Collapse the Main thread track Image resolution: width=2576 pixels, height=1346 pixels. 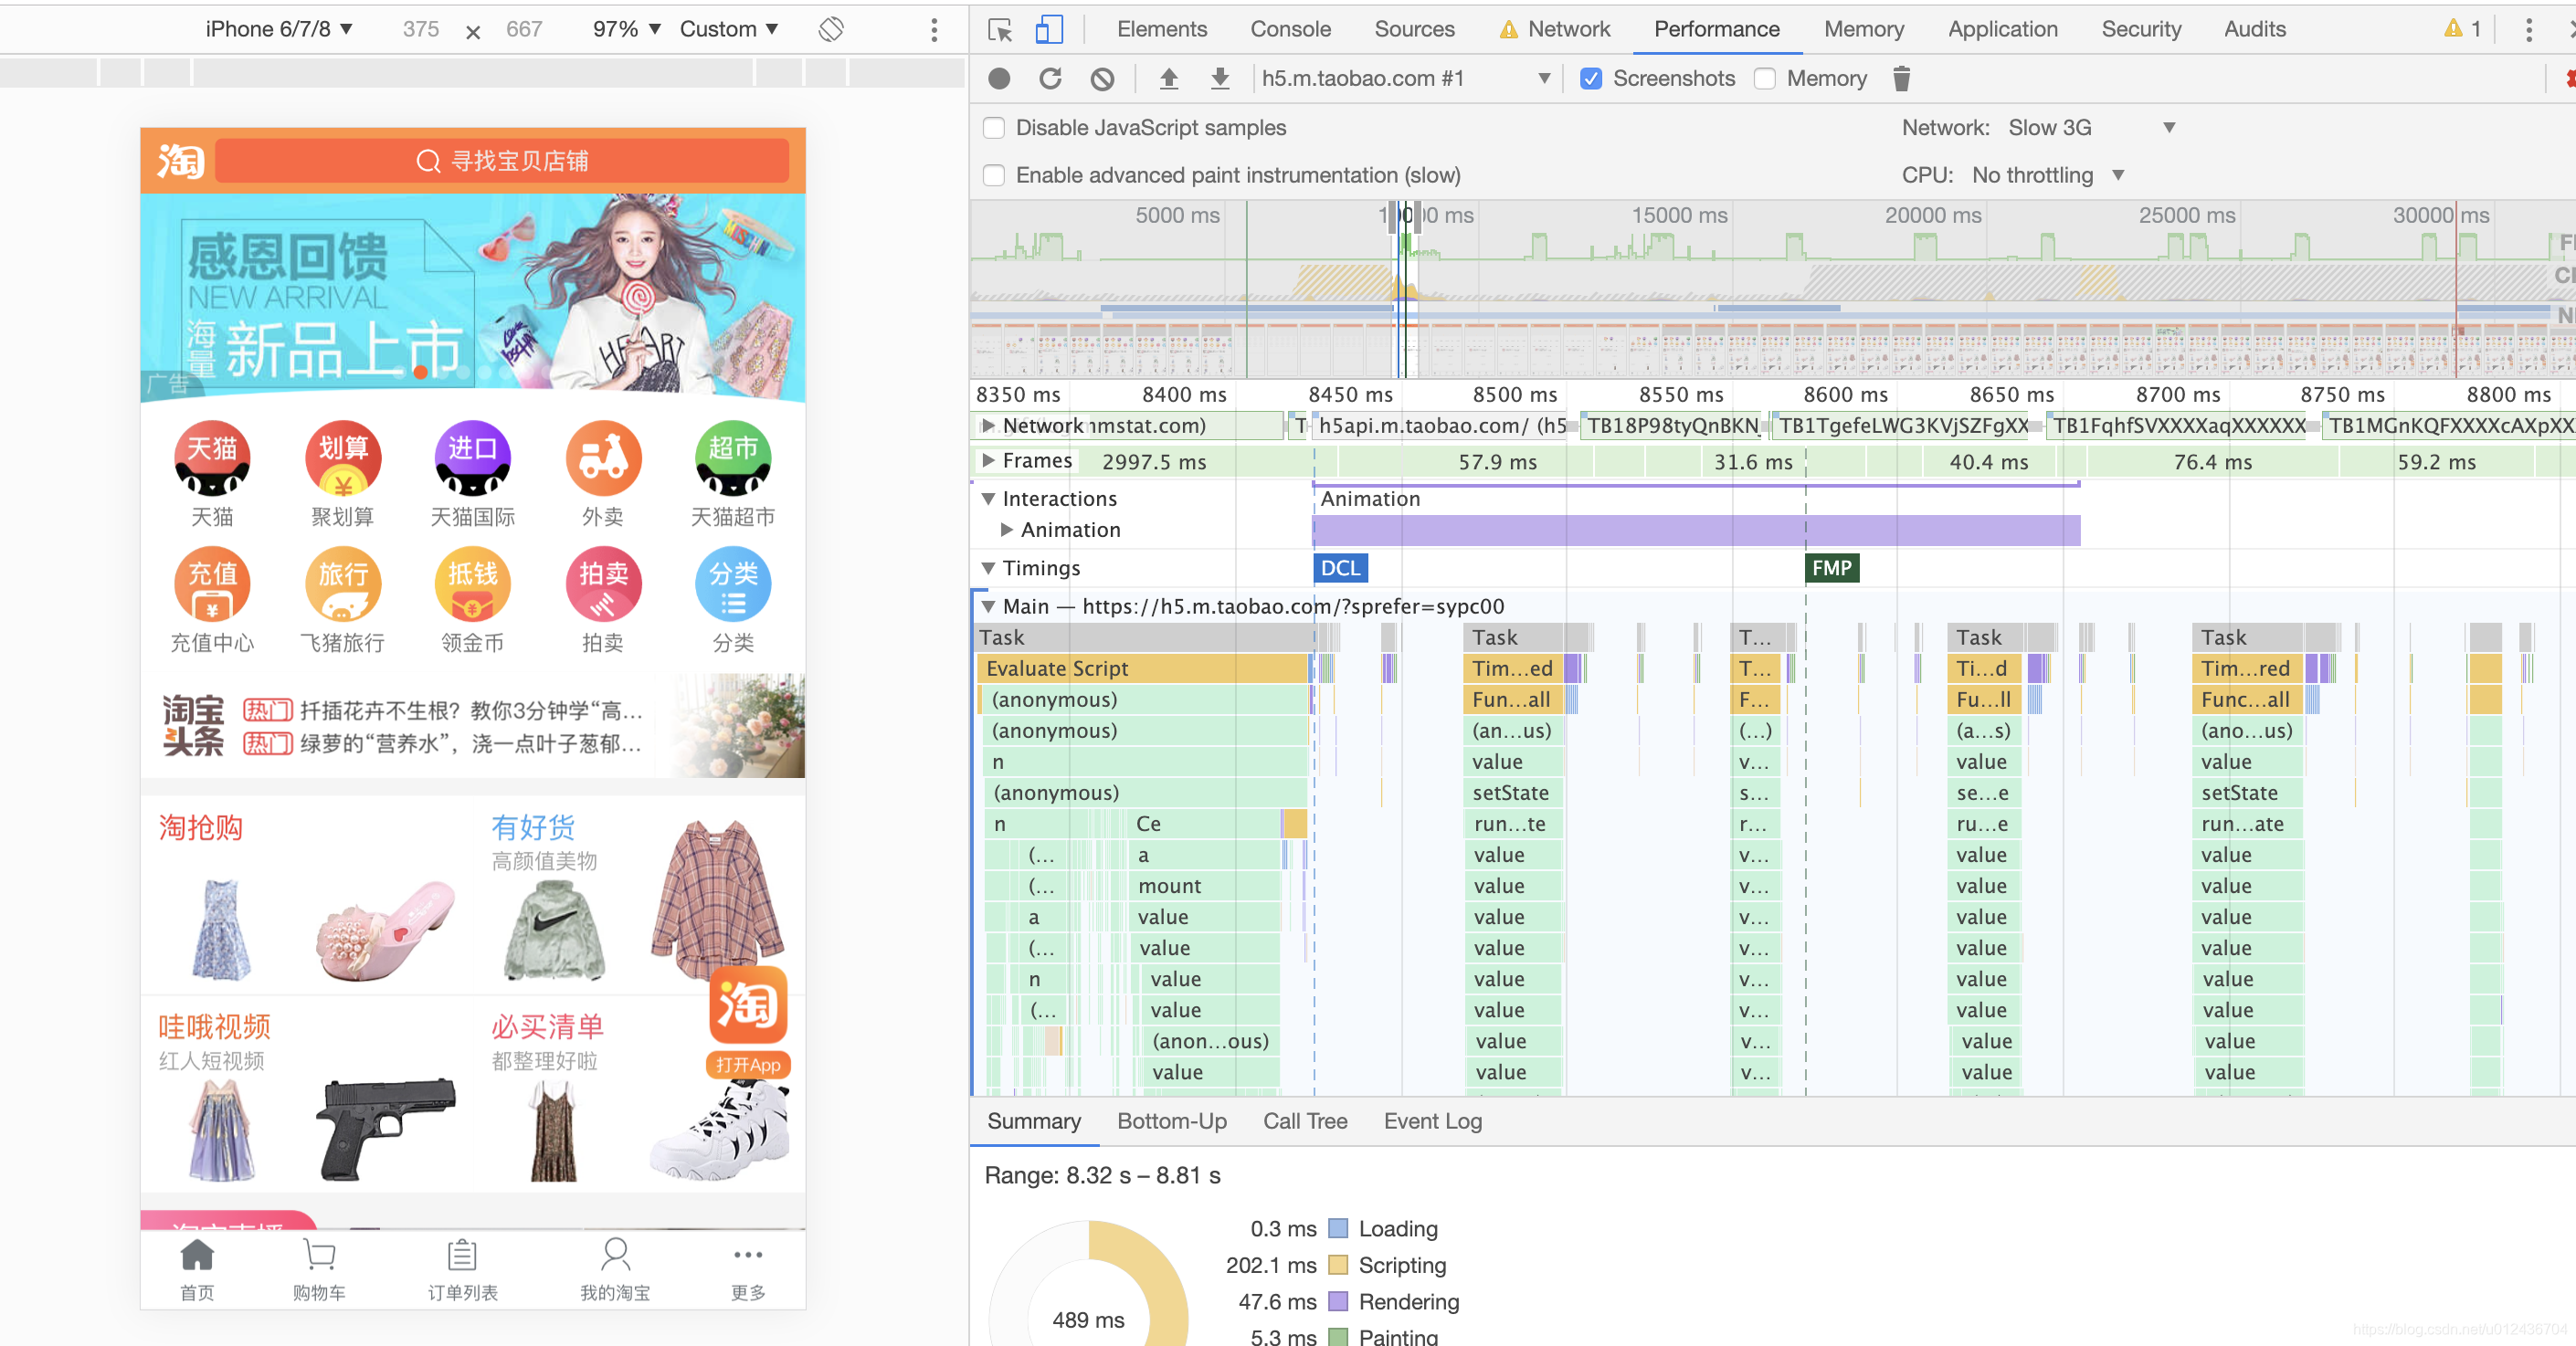coord(988,607)
